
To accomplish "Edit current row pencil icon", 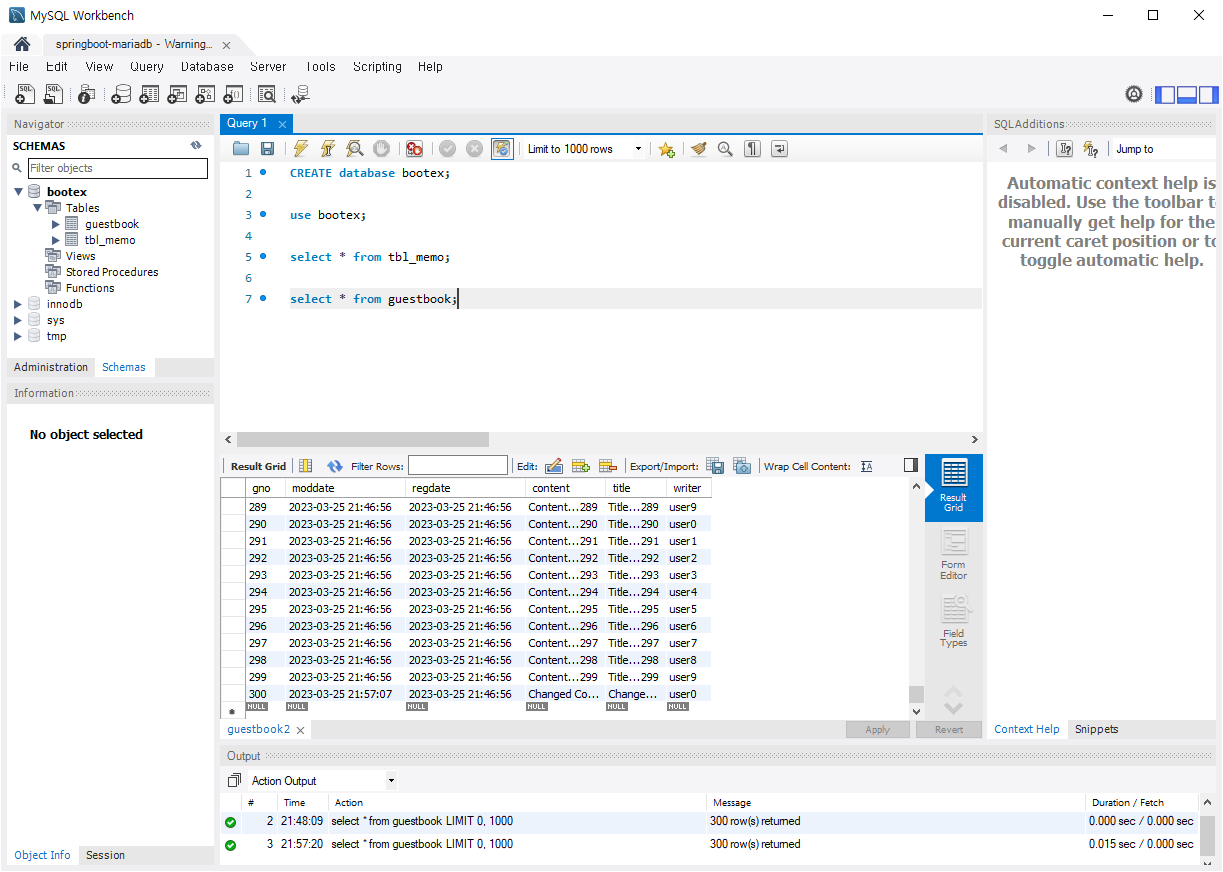I will pyautogui.click(x=554, y=466).
